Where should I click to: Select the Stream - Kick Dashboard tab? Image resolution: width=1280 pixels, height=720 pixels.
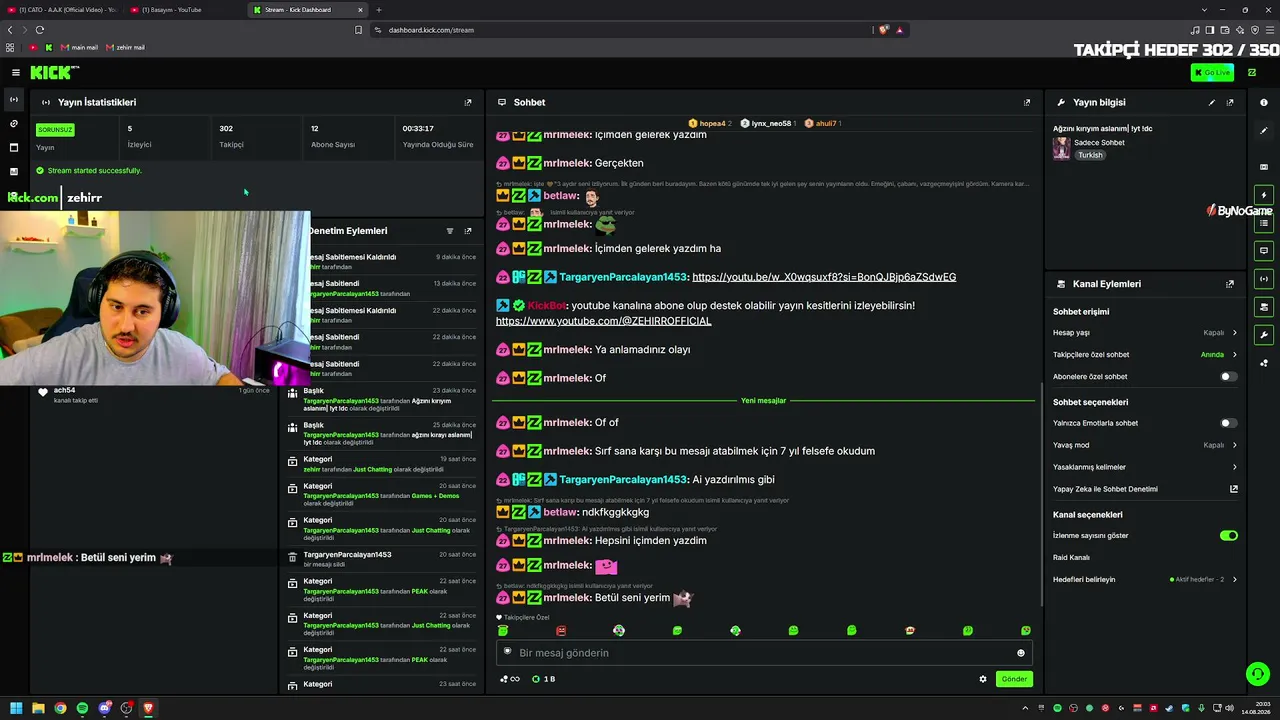308,10
